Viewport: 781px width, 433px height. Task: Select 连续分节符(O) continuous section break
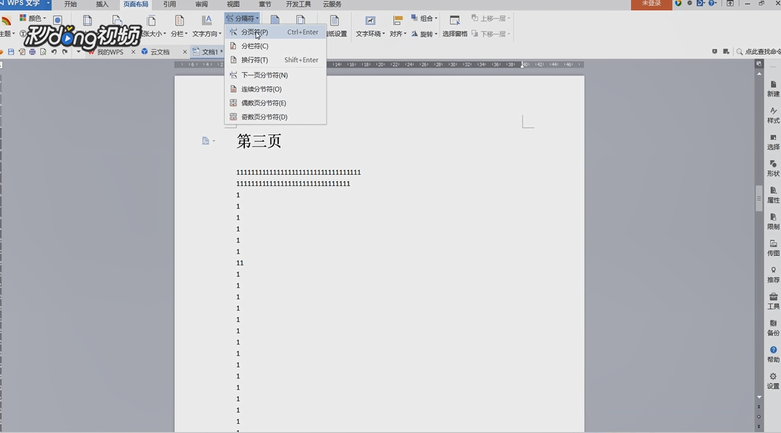click(275, 89)
